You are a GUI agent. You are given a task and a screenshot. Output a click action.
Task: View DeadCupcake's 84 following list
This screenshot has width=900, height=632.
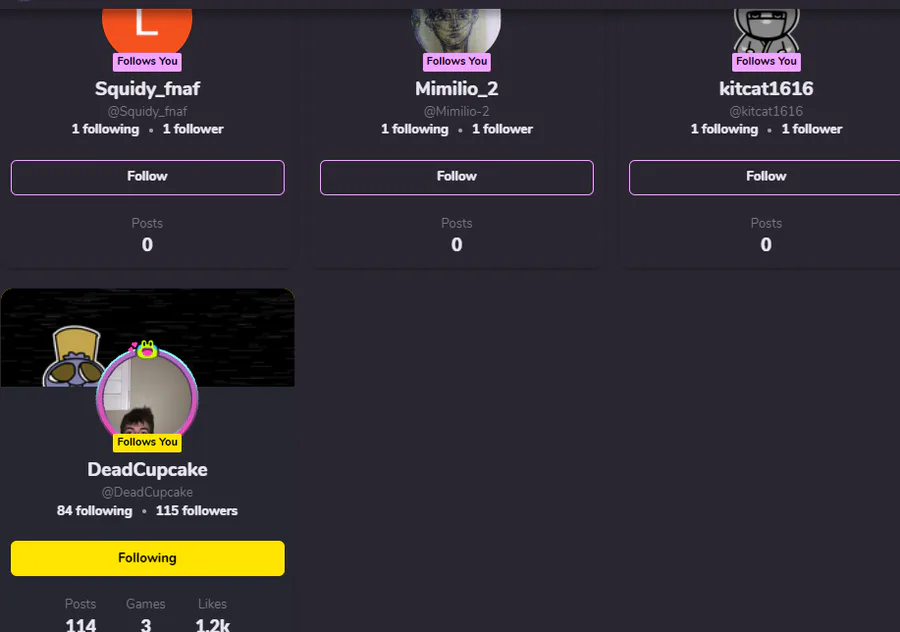95,511
